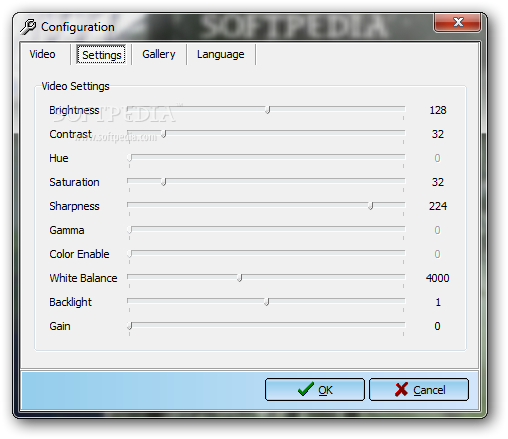Click the Hue slider thumb
Viewport: 508px width, 439px height.
pyautogui.click(x=130, y=158)
